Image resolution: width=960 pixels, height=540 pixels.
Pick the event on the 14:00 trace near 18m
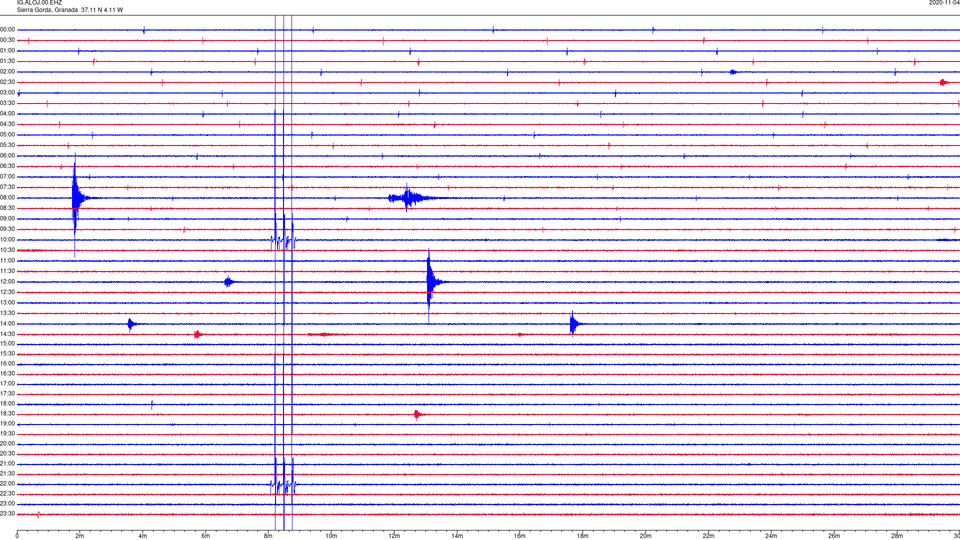[x=574, y=324]
